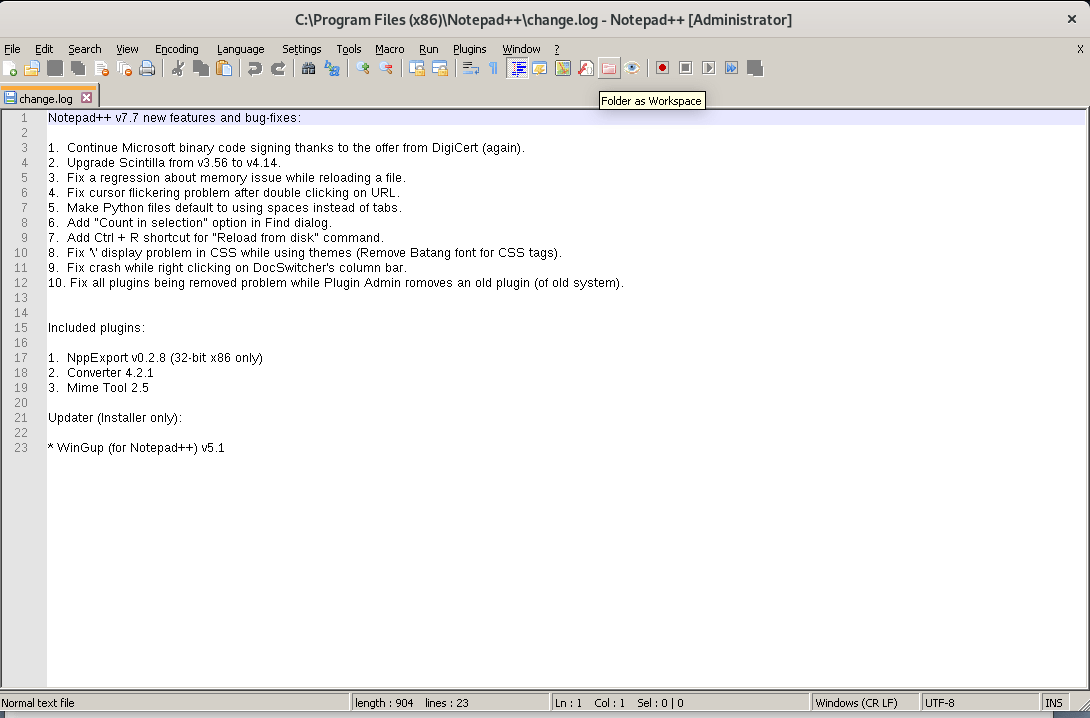
Task: Click the 'Updater (Installer only):' line
Action: tap(115, 418)
